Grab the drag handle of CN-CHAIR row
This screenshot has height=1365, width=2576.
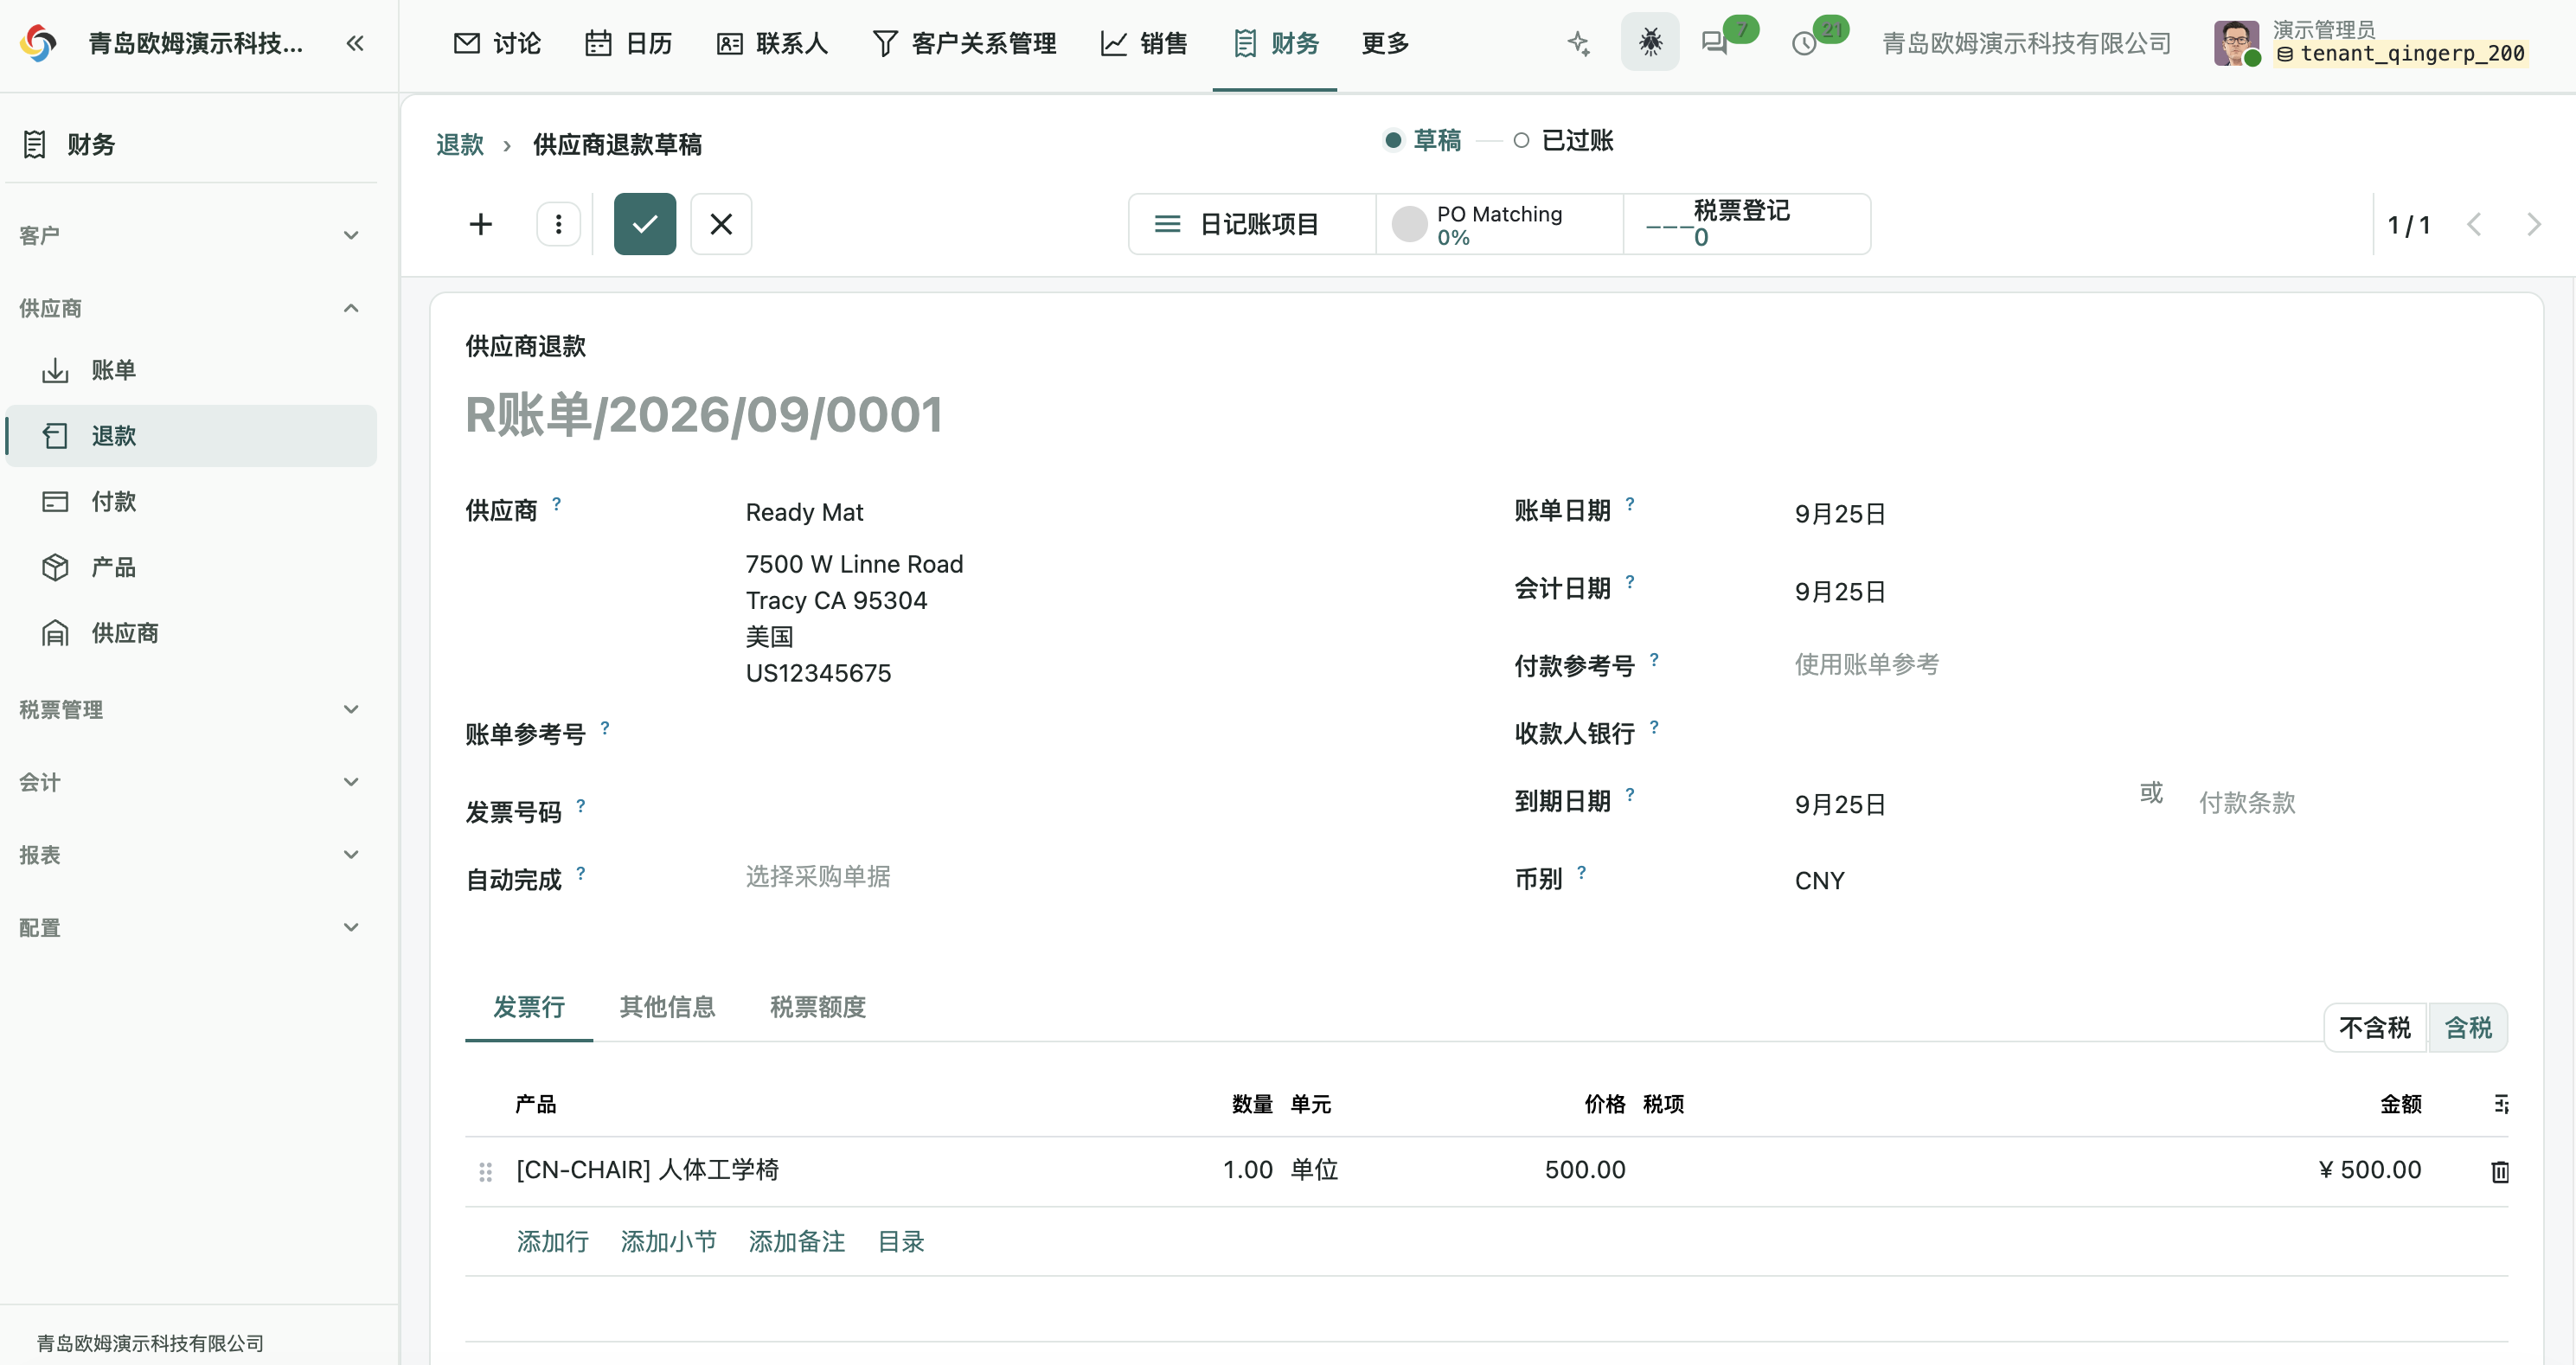coord(485,1171)
